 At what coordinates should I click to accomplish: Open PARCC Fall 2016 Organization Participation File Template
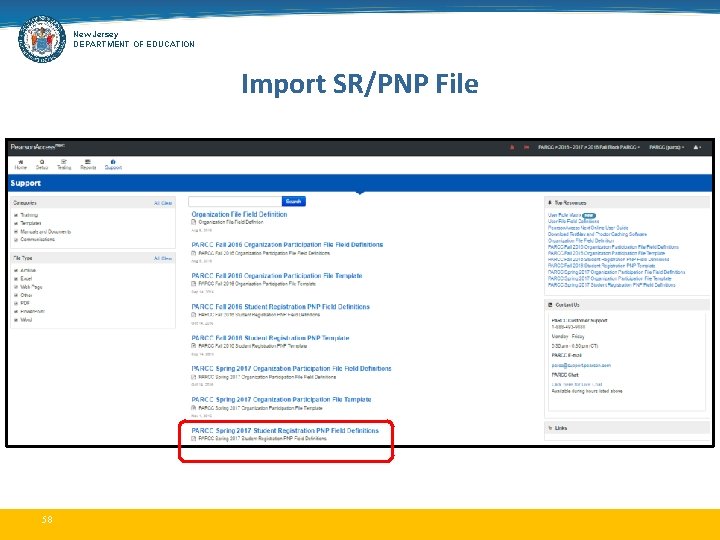[x=277, y=276]
